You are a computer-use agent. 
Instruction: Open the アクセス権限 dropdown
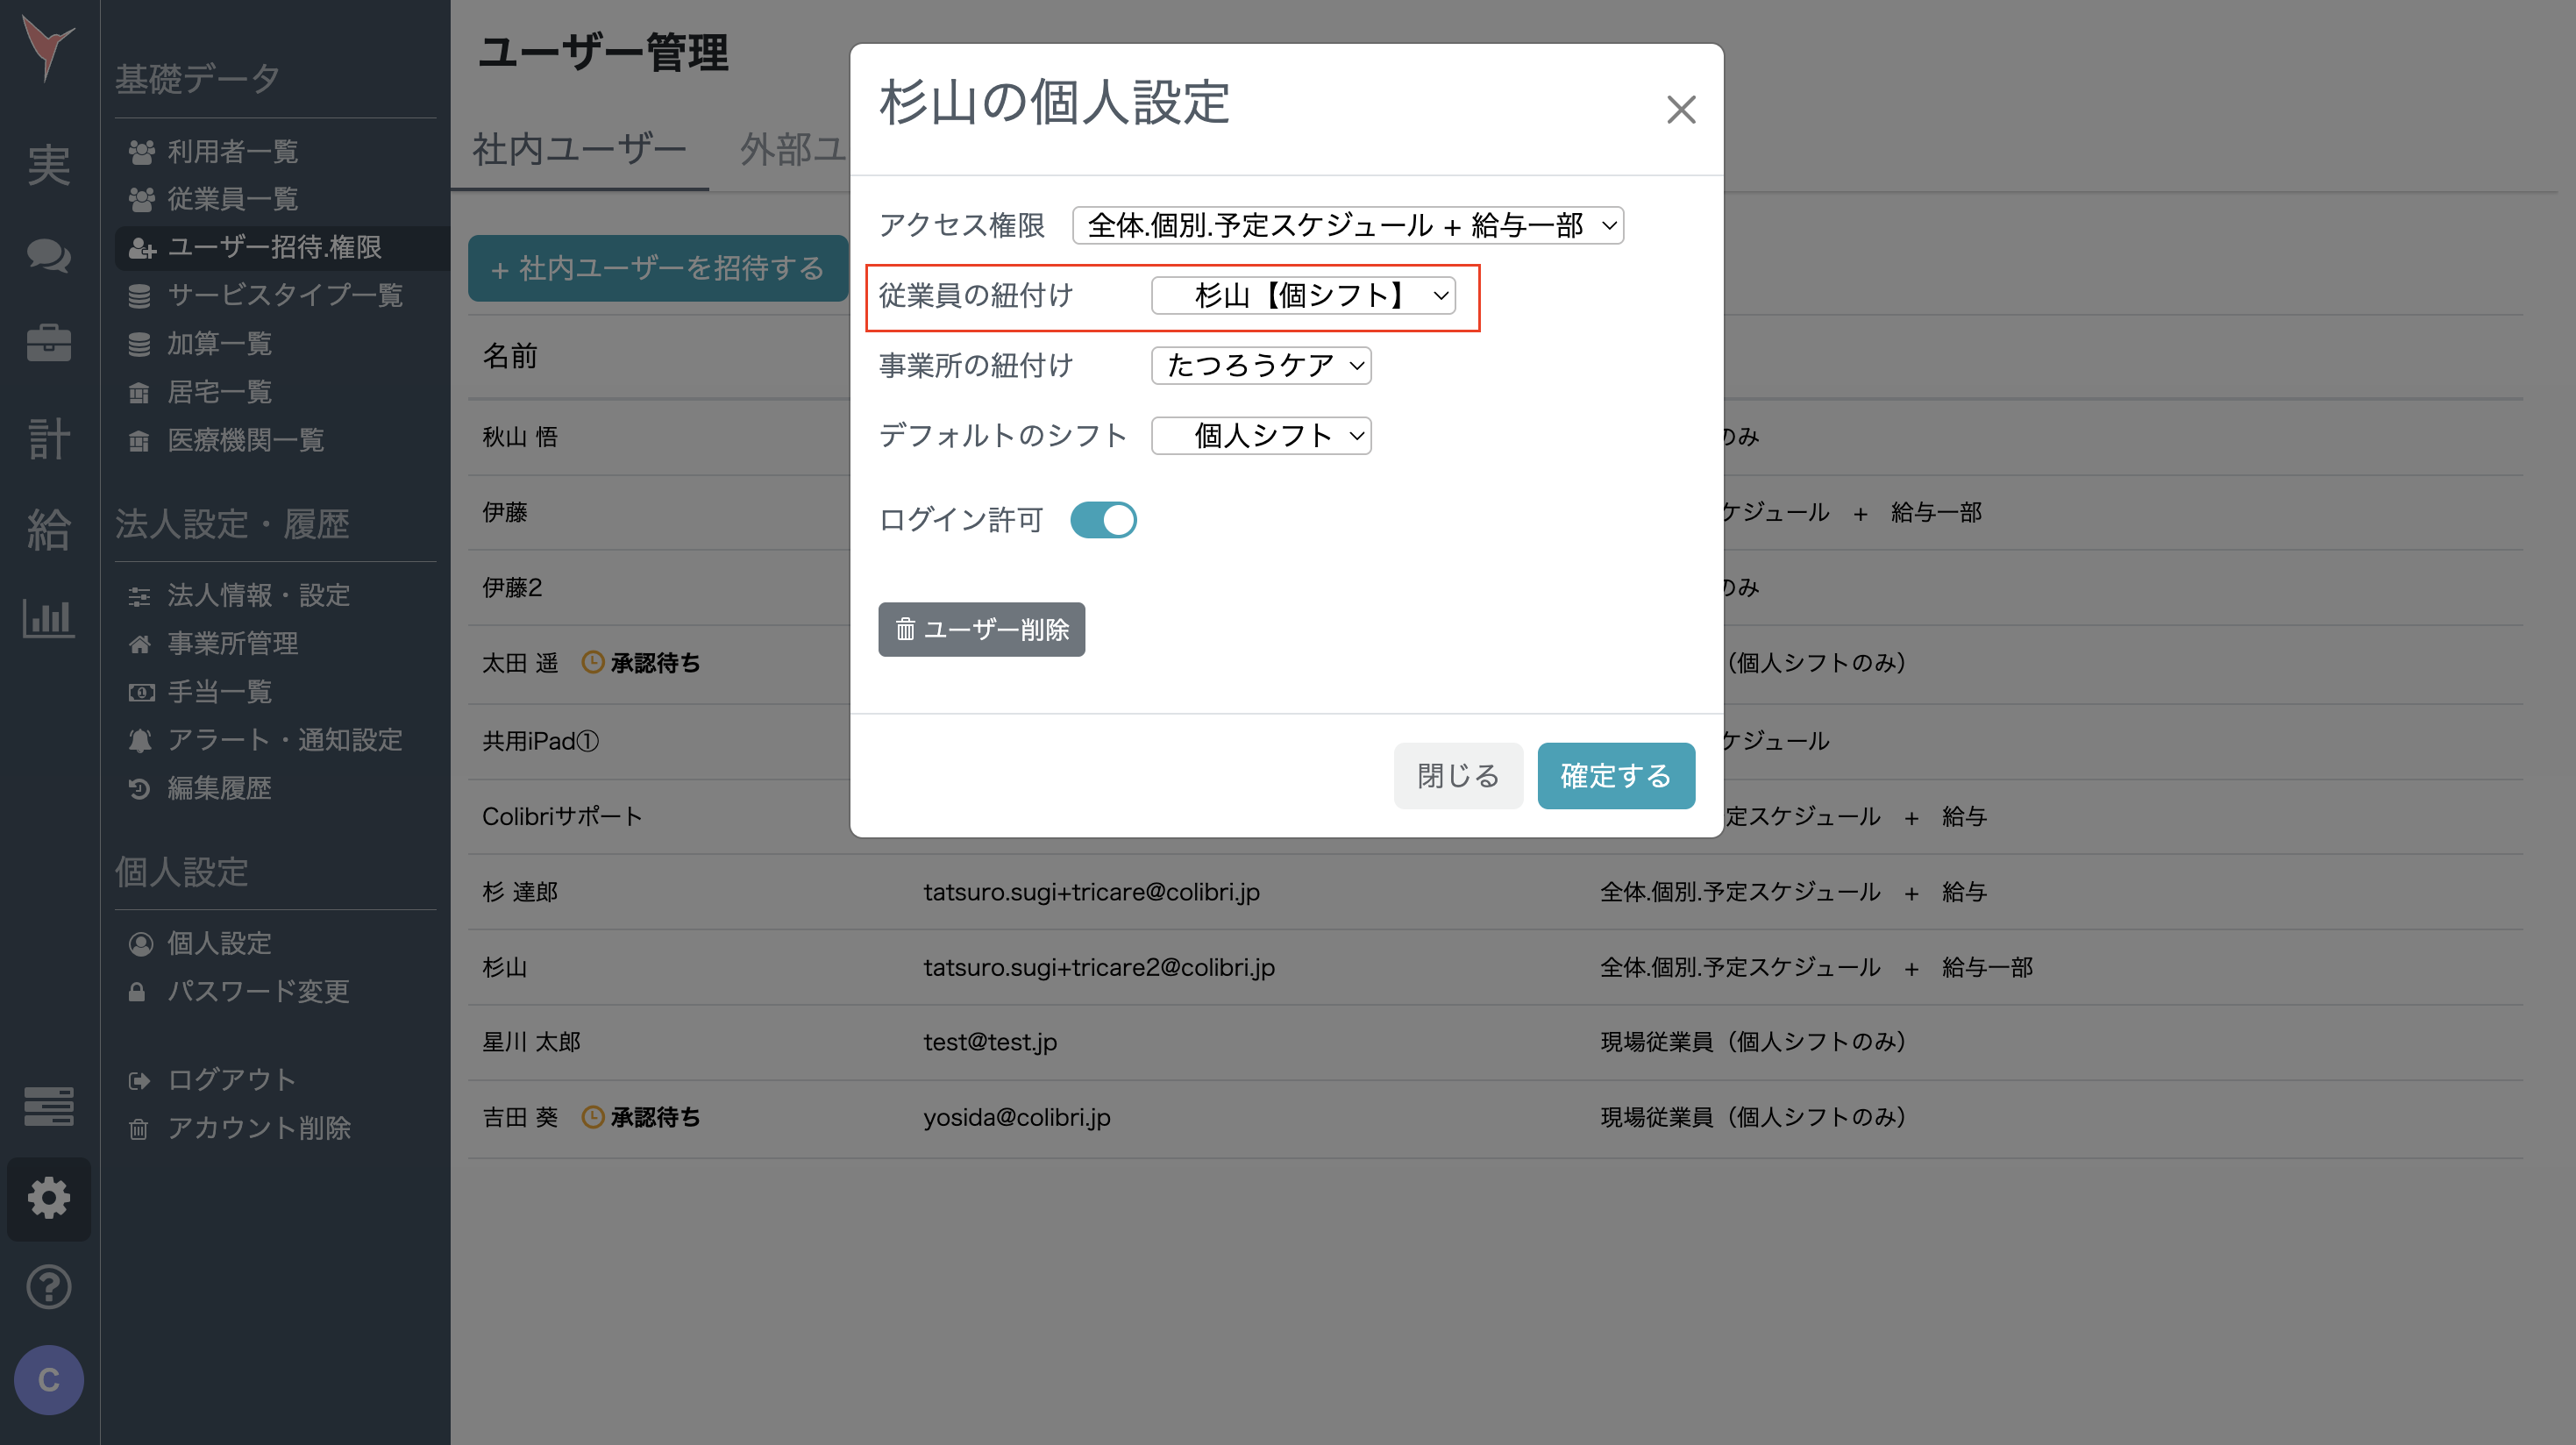(1347, 226)
